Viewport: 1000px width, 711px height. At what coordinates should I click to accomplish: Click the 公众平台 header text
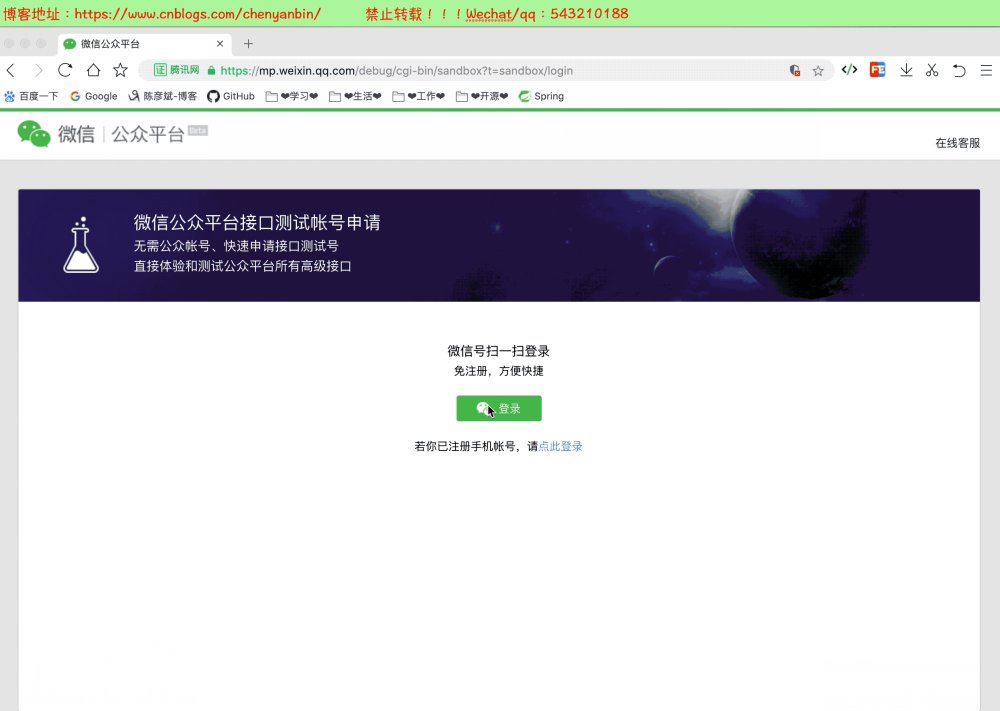(148, 134)
